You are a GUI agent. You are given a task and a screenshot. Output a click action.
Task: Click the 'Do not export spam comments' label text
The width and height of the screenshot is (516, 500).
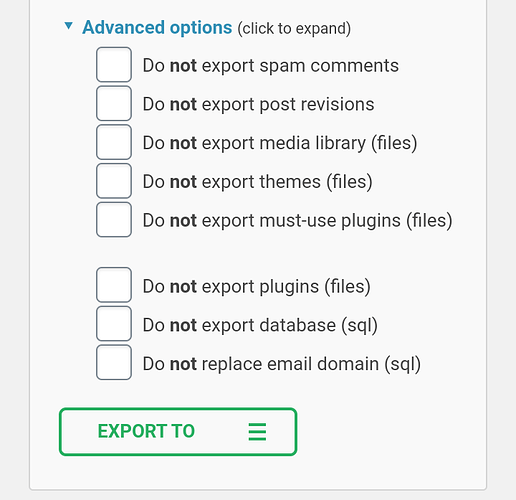click(271, 66)
